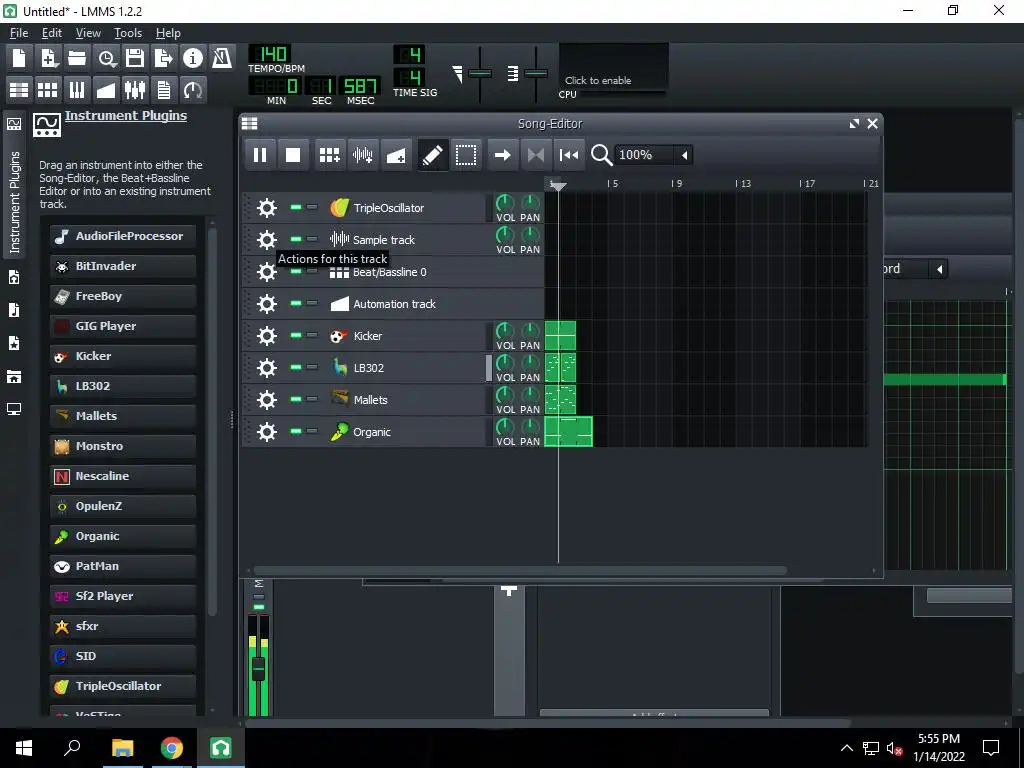Screen dimensions: 1024x768
Task: Export the current project via the export icon
Action: [x=164, y=58]
